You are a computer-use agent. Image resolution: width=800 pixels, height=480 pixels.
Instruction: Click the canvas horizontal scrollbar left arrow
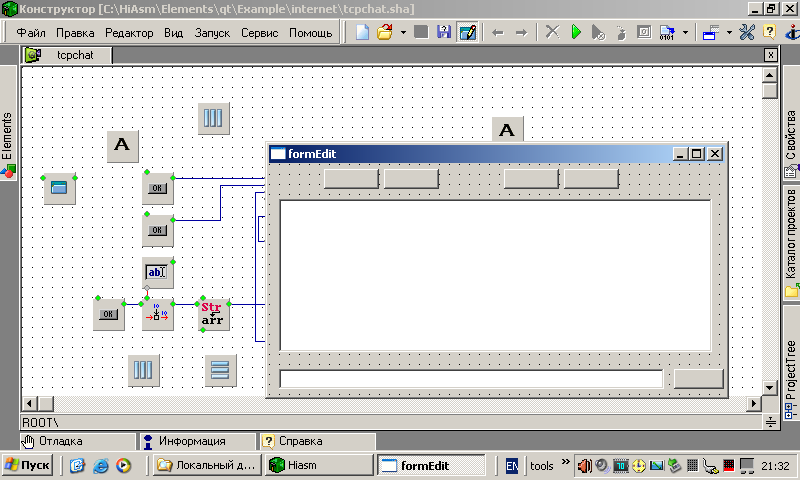point(29,403)
